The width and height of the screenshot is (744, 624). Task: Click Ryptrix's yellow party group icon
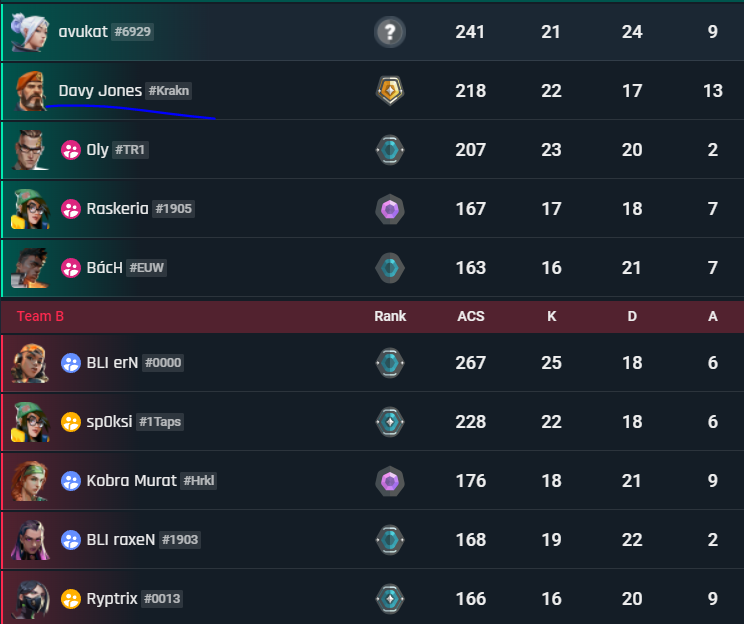point(71,599)
